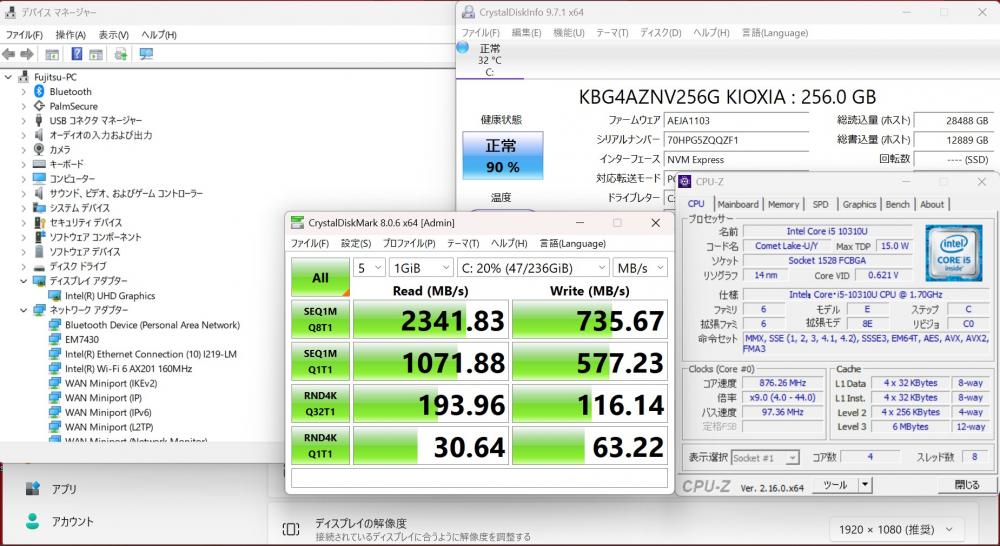The image size is (1000, 546).
Task: Click the blue Help icon in Device Manager toolbar
Action: 77,54
